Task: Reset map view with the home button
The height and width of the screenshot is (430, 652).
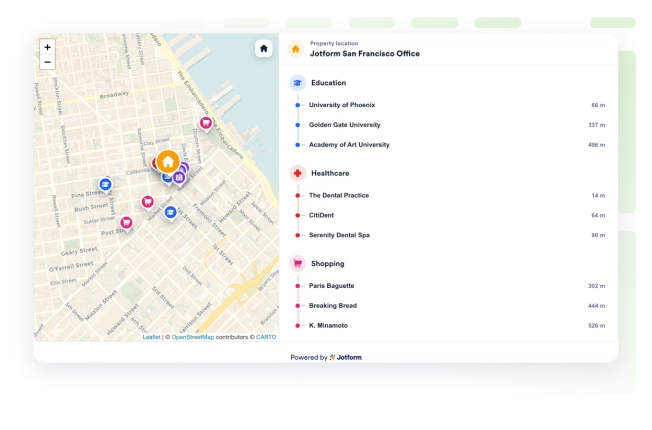Action: point(264,49)
